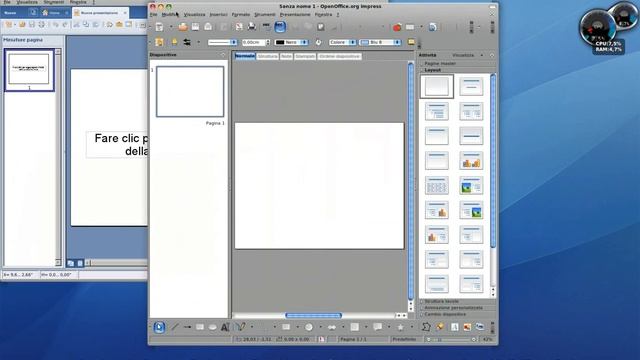Image resolution: width=640 pixels, height=360 pixels.
Task: Open the stars shapes dropdown arrow
Action: 411,327
